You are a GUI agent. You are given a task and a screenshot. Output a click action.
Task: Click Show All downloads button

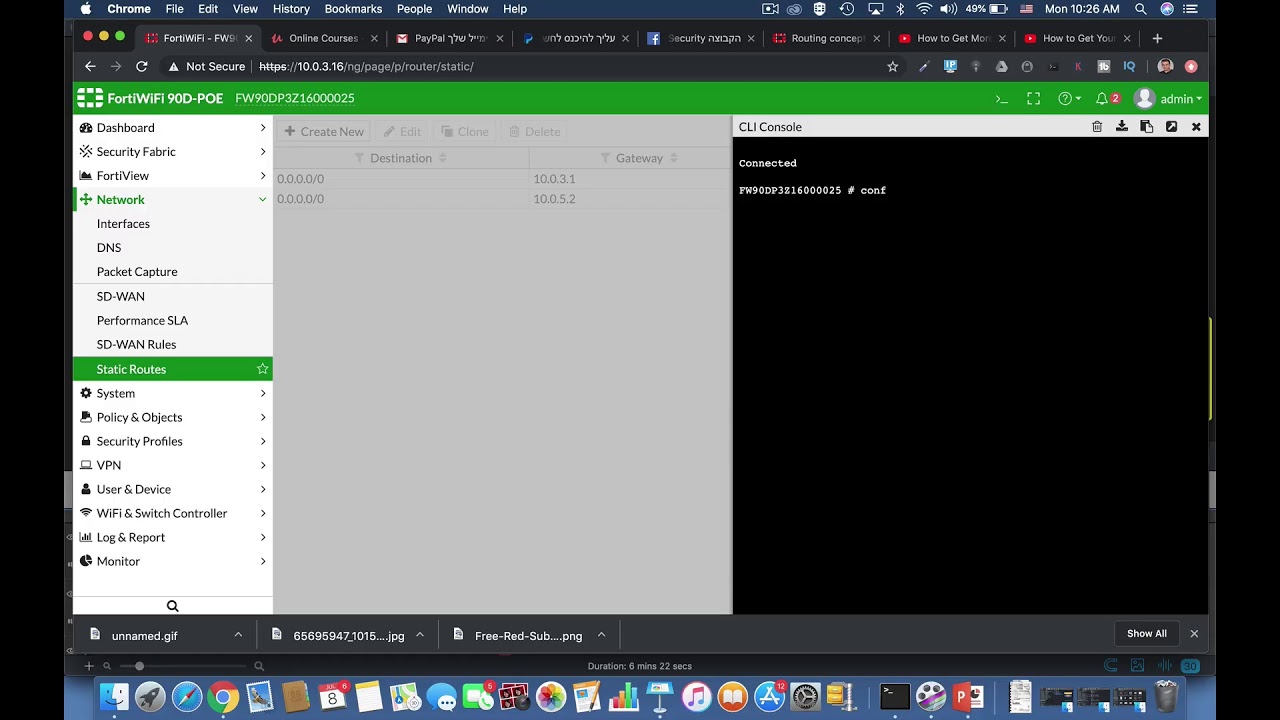coord(1146,634)
